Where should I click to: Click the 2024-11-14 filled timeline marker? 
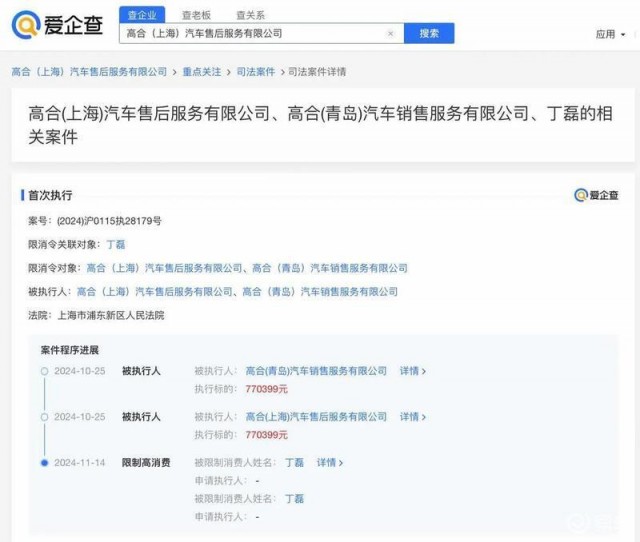click(44, 463)
